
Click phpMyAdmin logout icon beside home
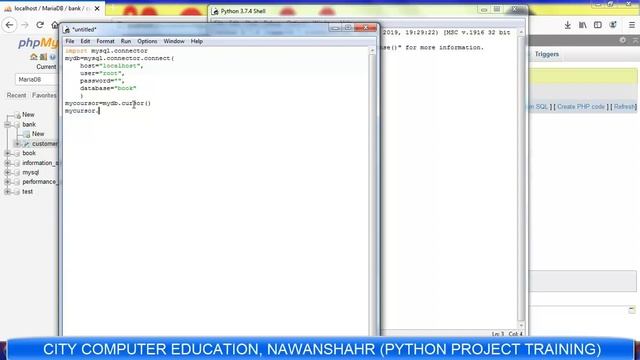43,57
